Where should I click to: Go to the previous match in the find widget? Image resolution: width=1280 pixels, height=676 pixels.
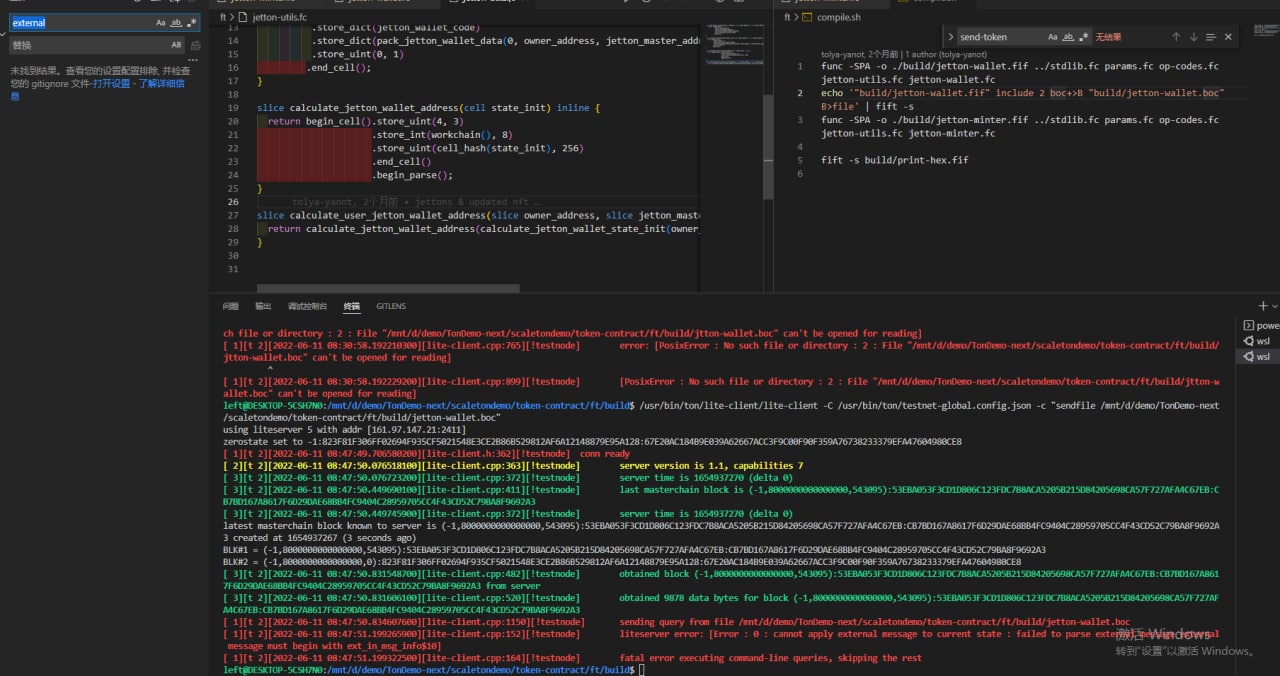[1174, 37]
